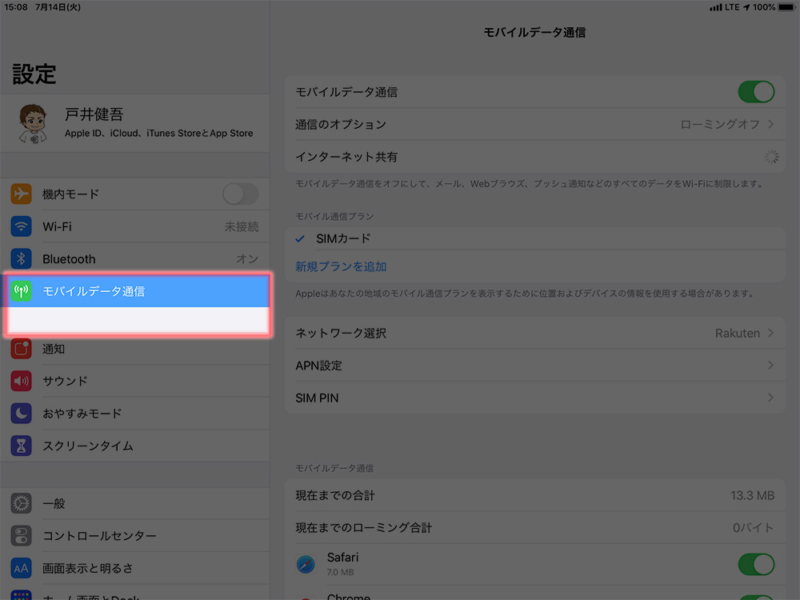The width and height of the screenshot is (800, 600).
Task: Tap the インターネット共有 loading spinner
Action: [771, 157]
